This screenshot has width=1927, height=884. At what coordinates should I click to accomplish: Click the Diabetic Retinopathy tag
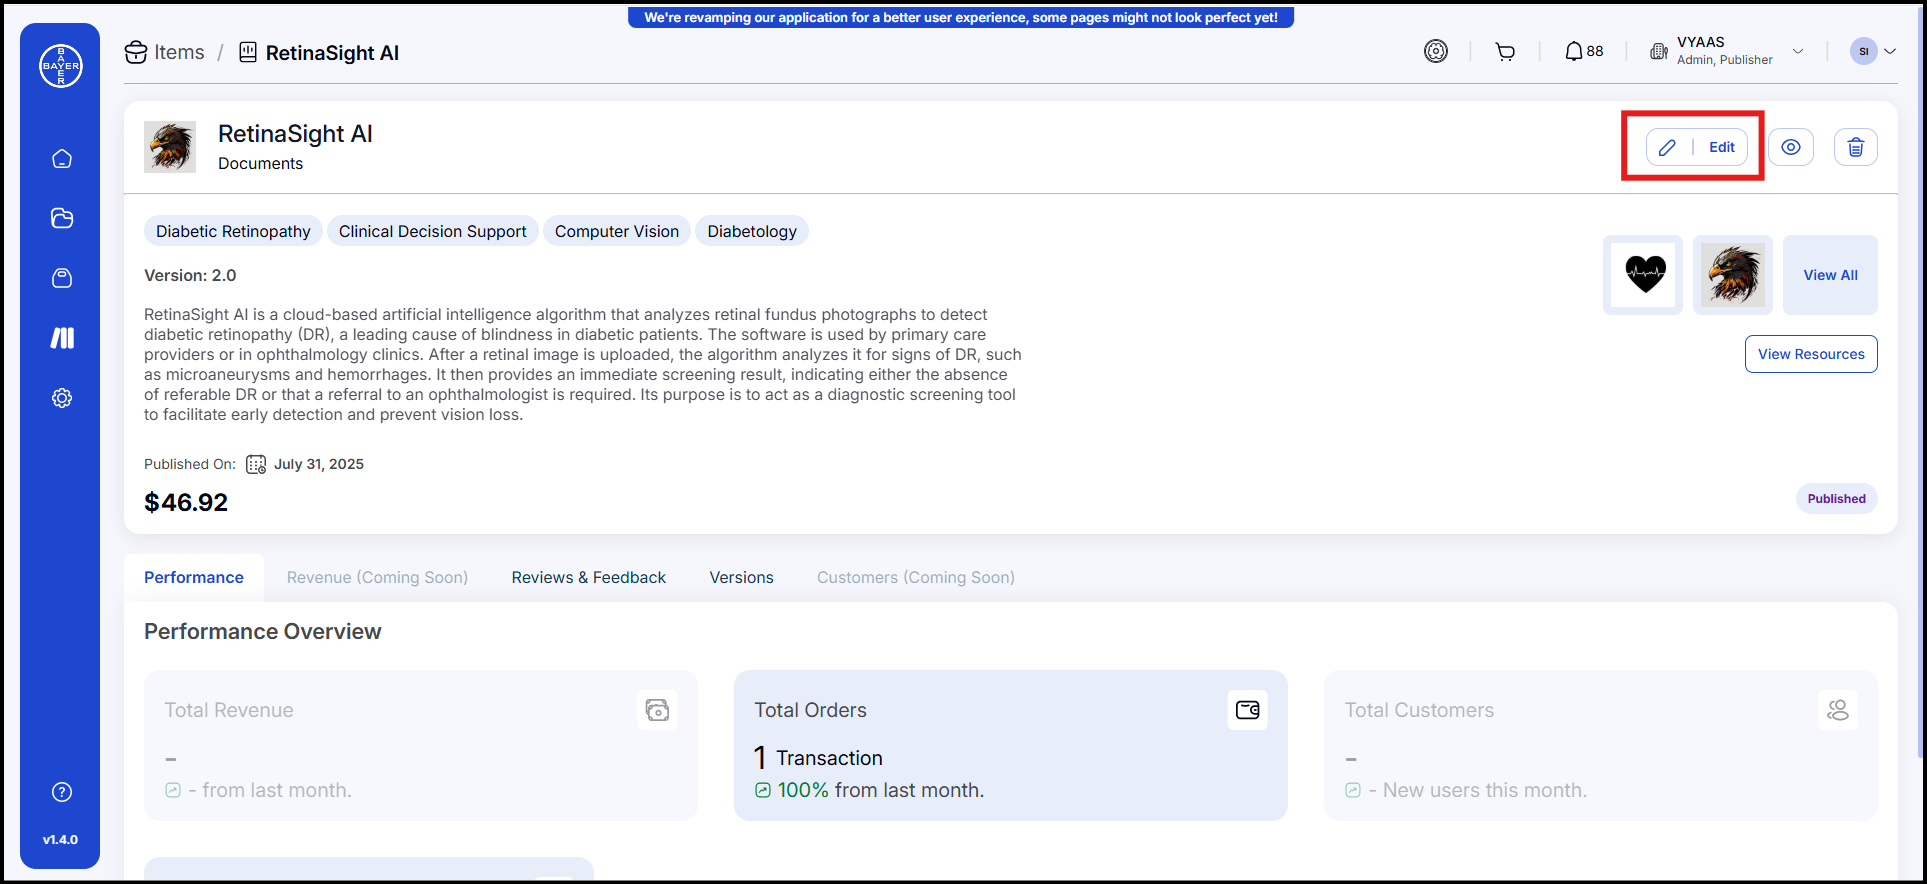(x=233, y=231)
